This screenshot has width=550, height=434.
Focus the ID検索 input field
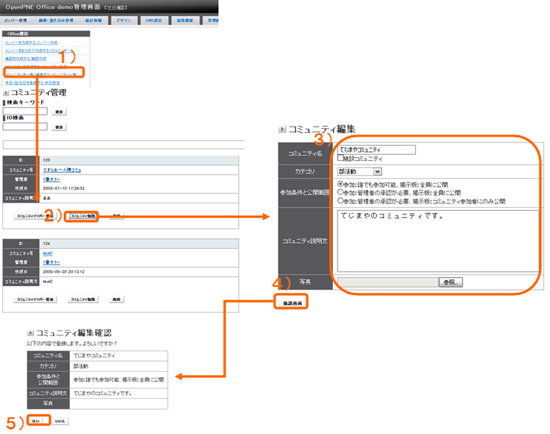(25, 126)
